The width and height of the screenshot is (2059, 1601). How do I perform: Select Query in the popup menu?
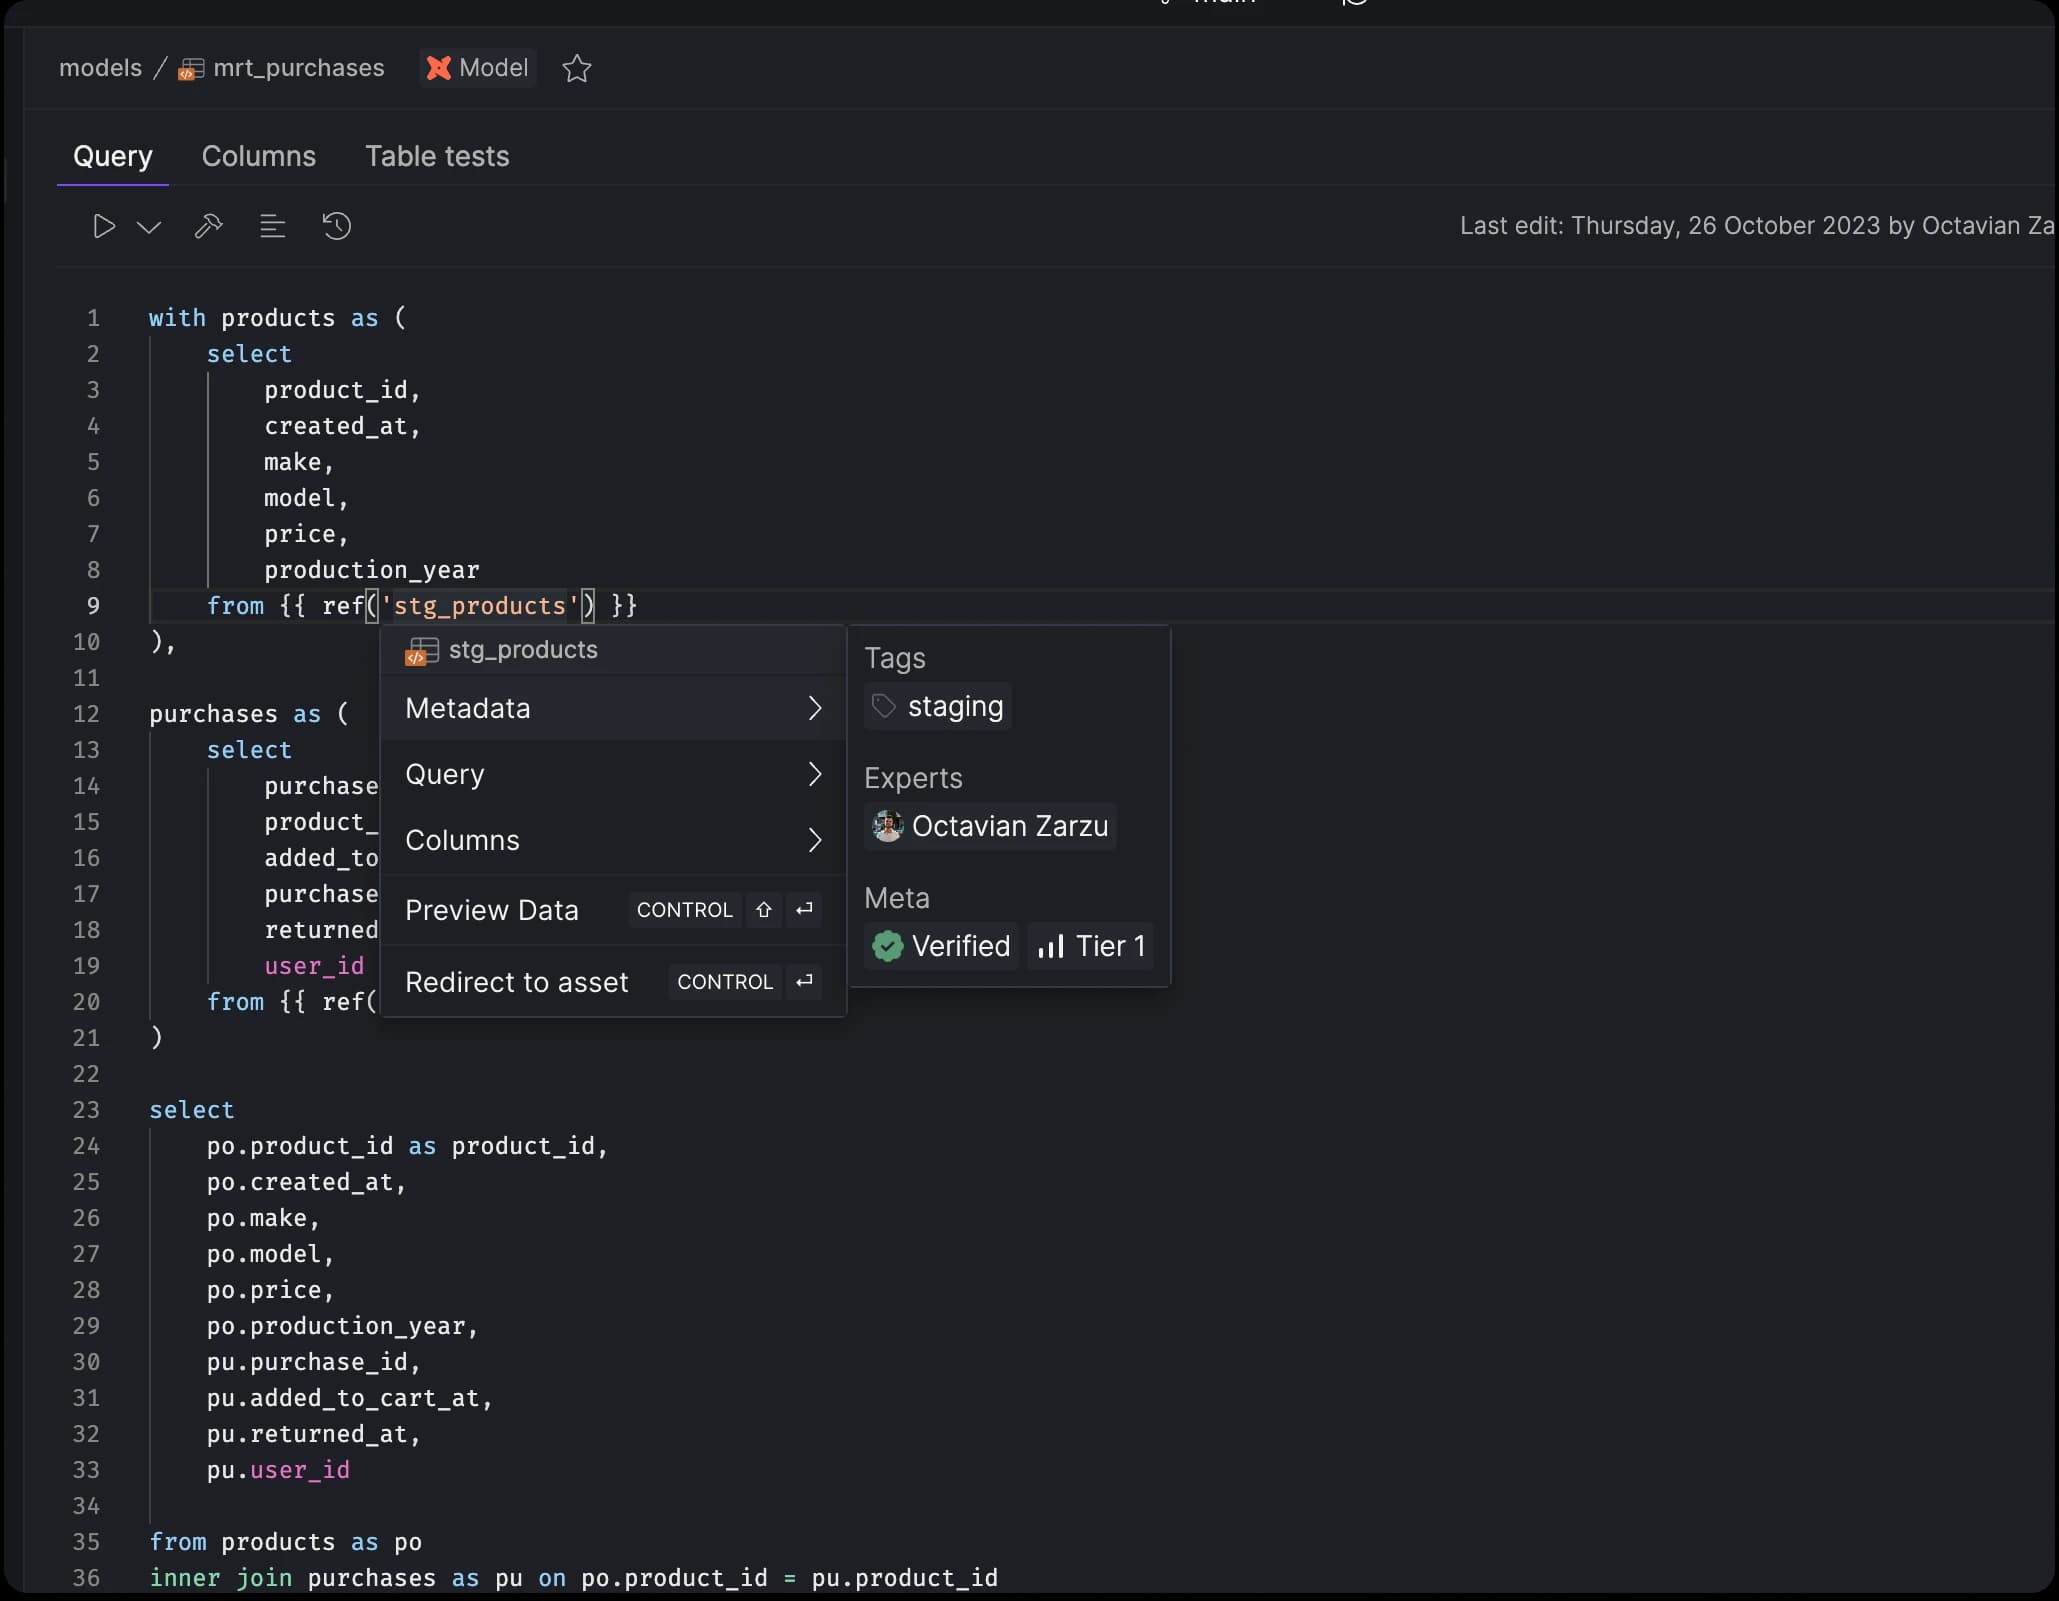tap(613, 774)
